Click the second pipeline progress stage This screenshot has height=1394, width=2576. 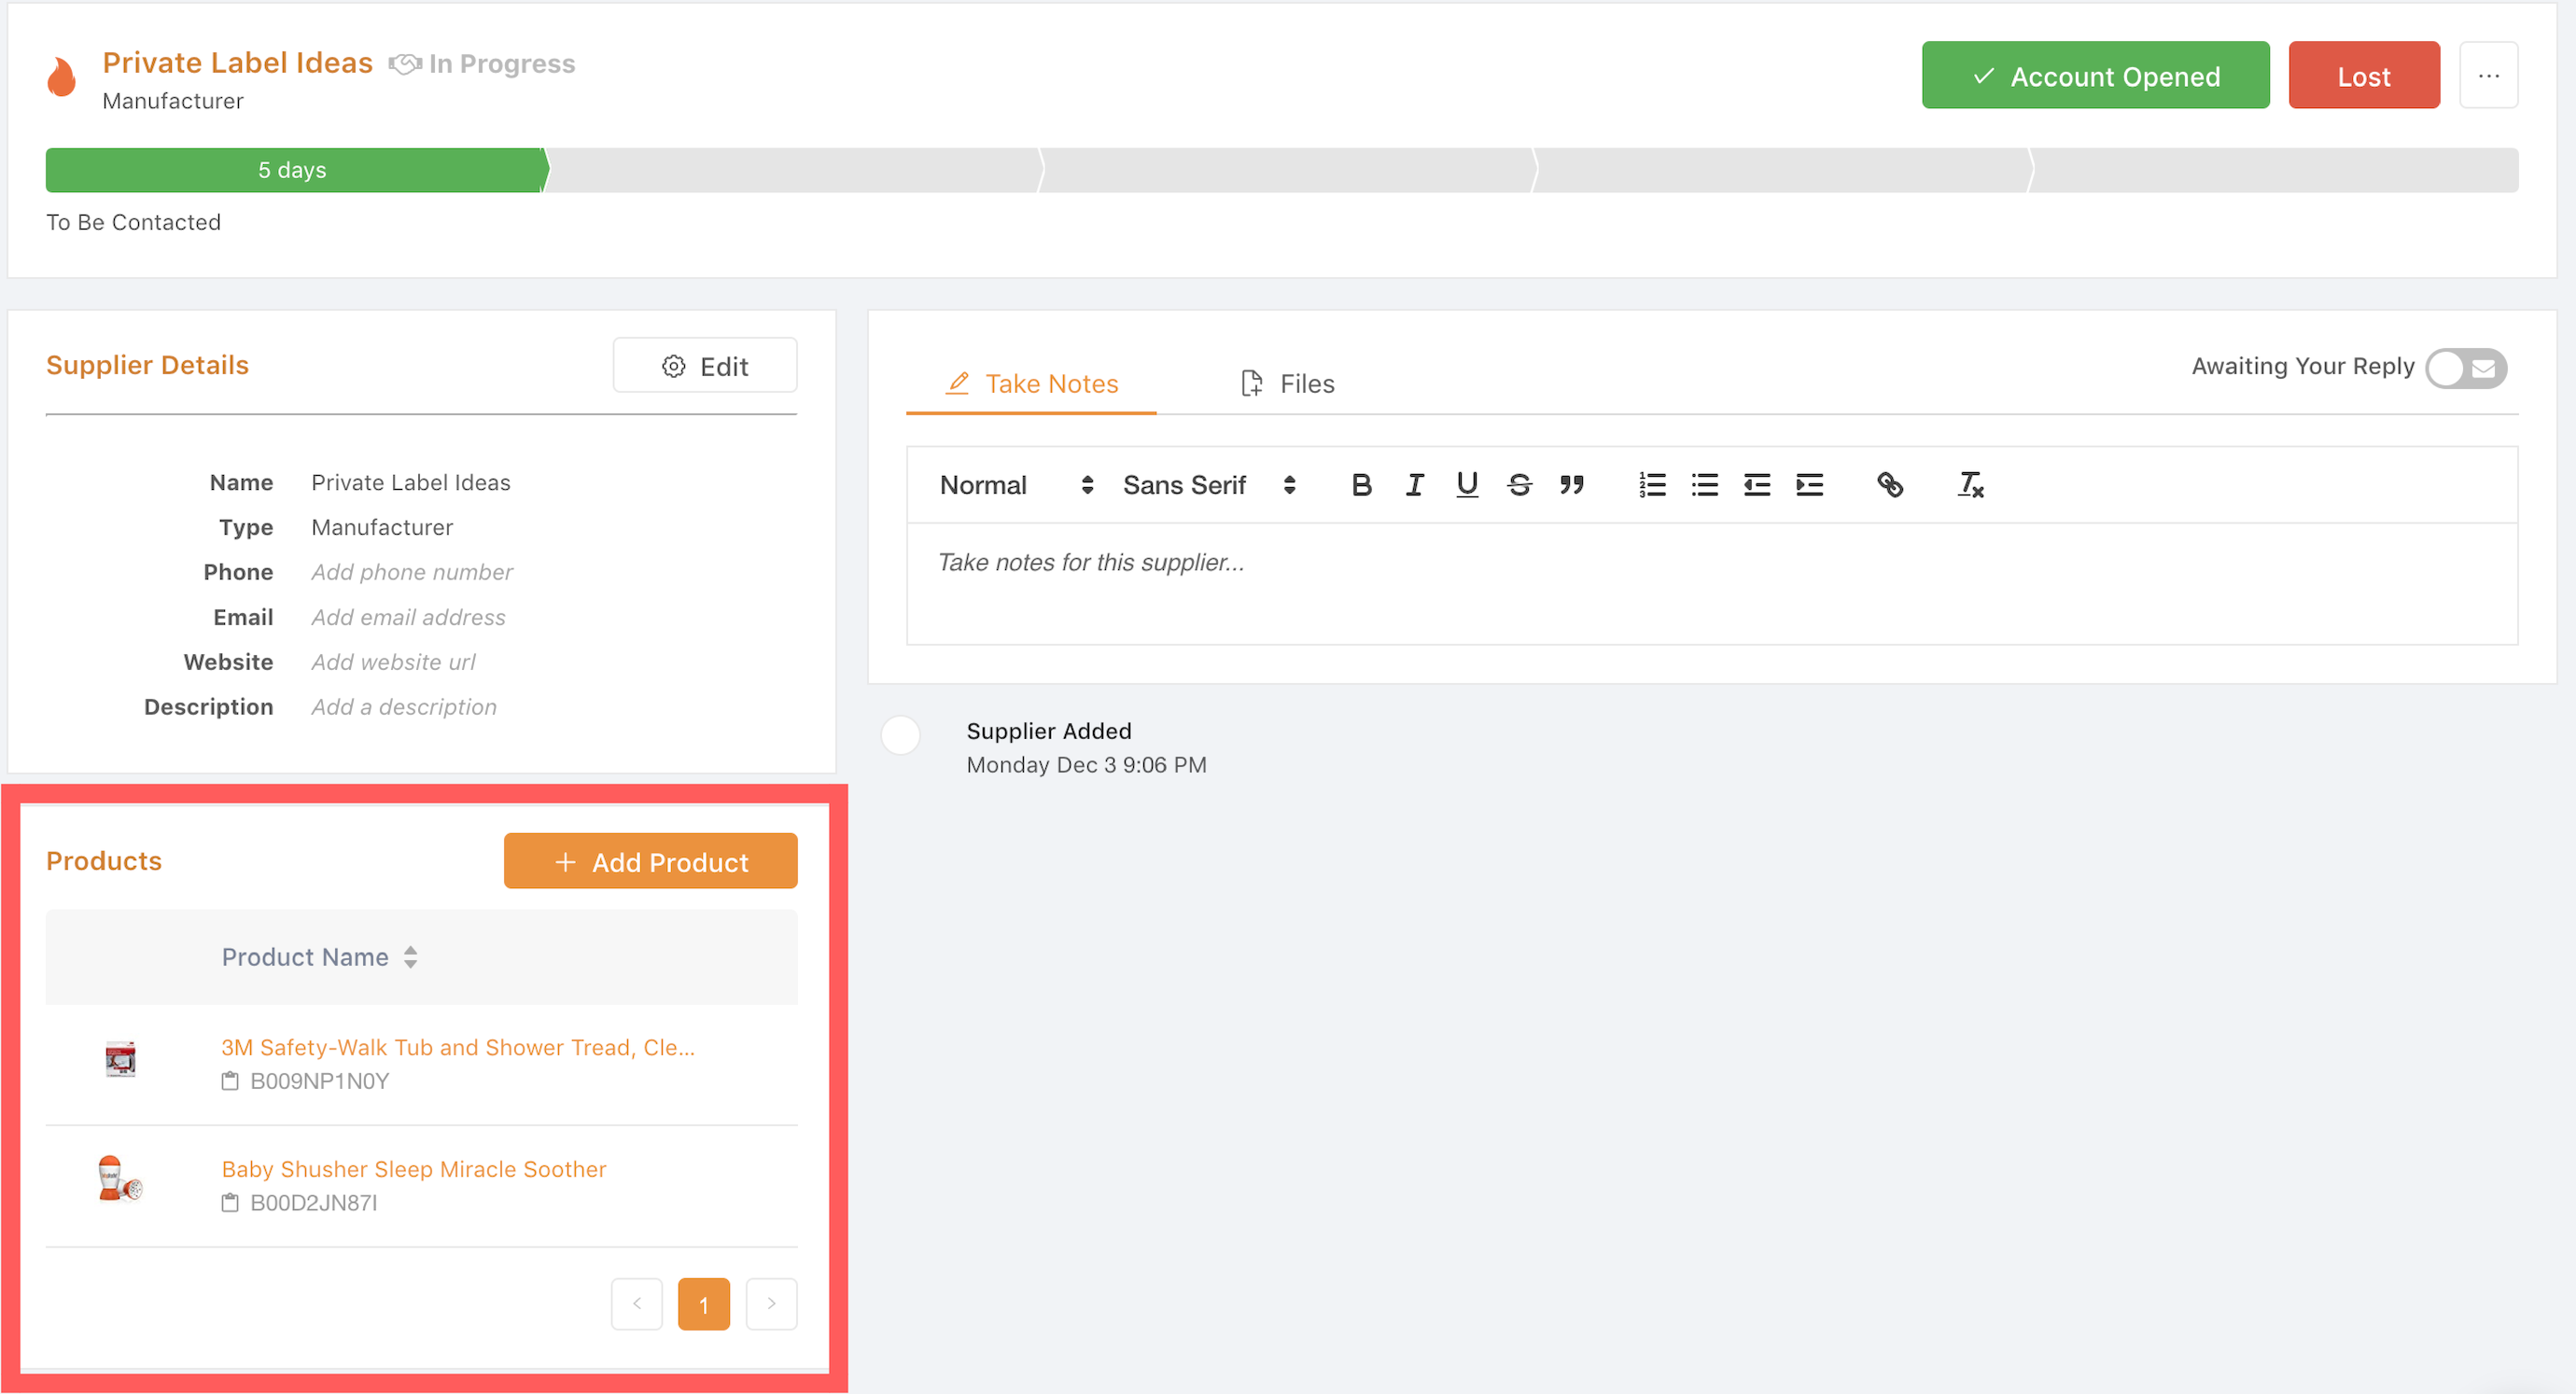point(793,170)
